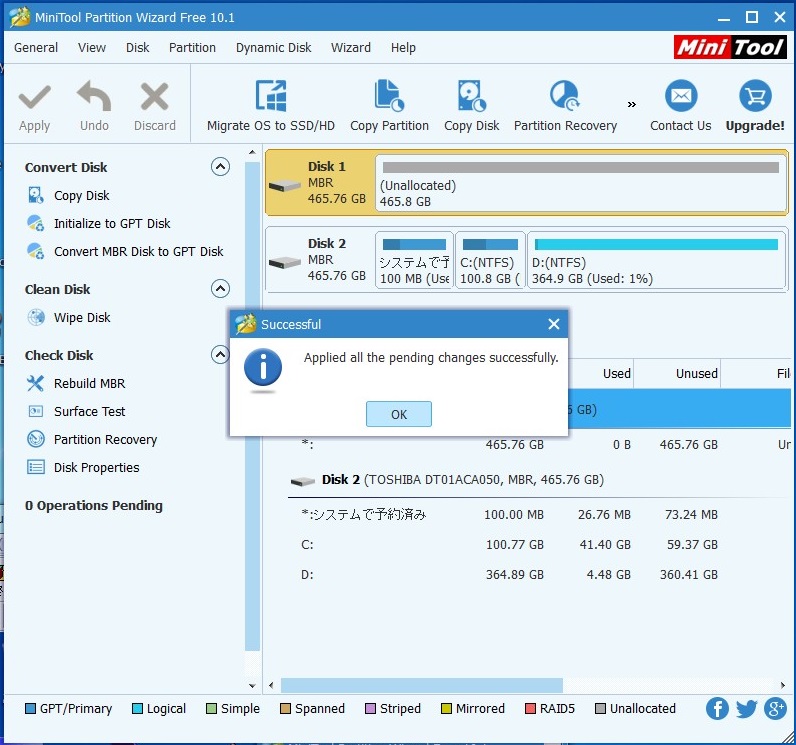
Task: Click the Unallocated legend color swatch
Action: pyautogui.click(x=600, y=708)
